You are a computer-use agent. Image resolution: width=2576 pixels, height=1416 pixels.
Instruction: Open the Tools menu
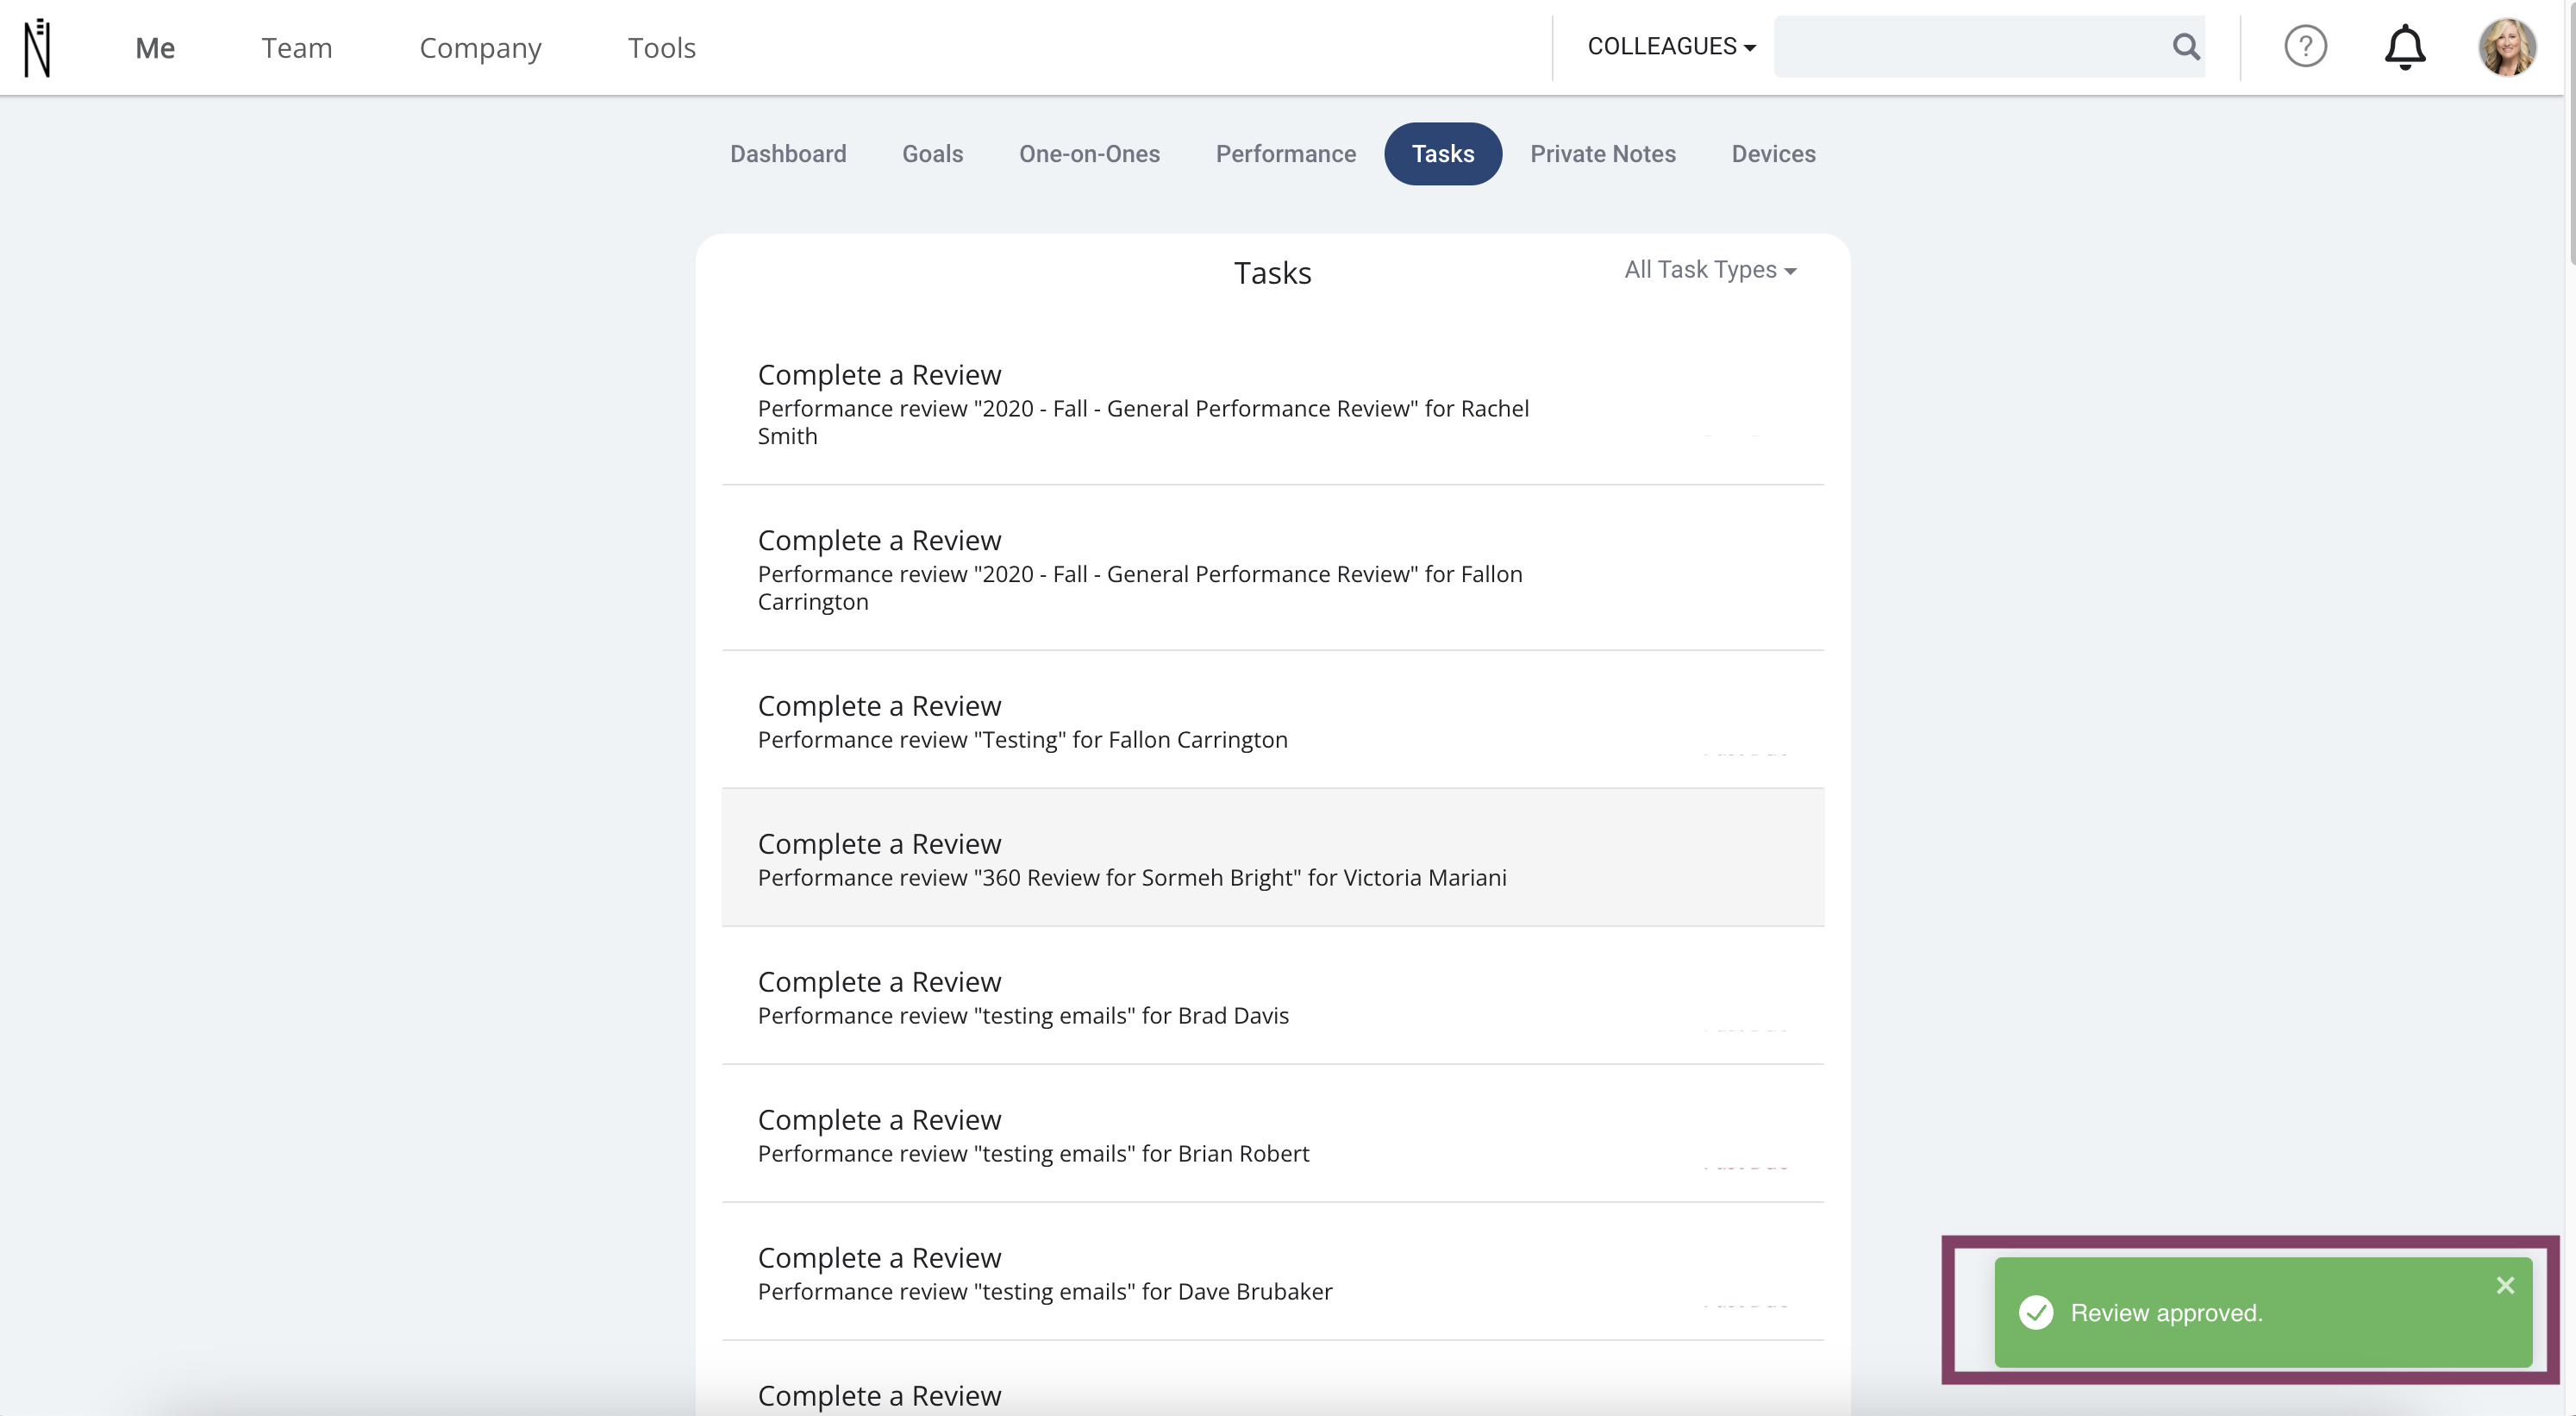(x=661, y=47)
